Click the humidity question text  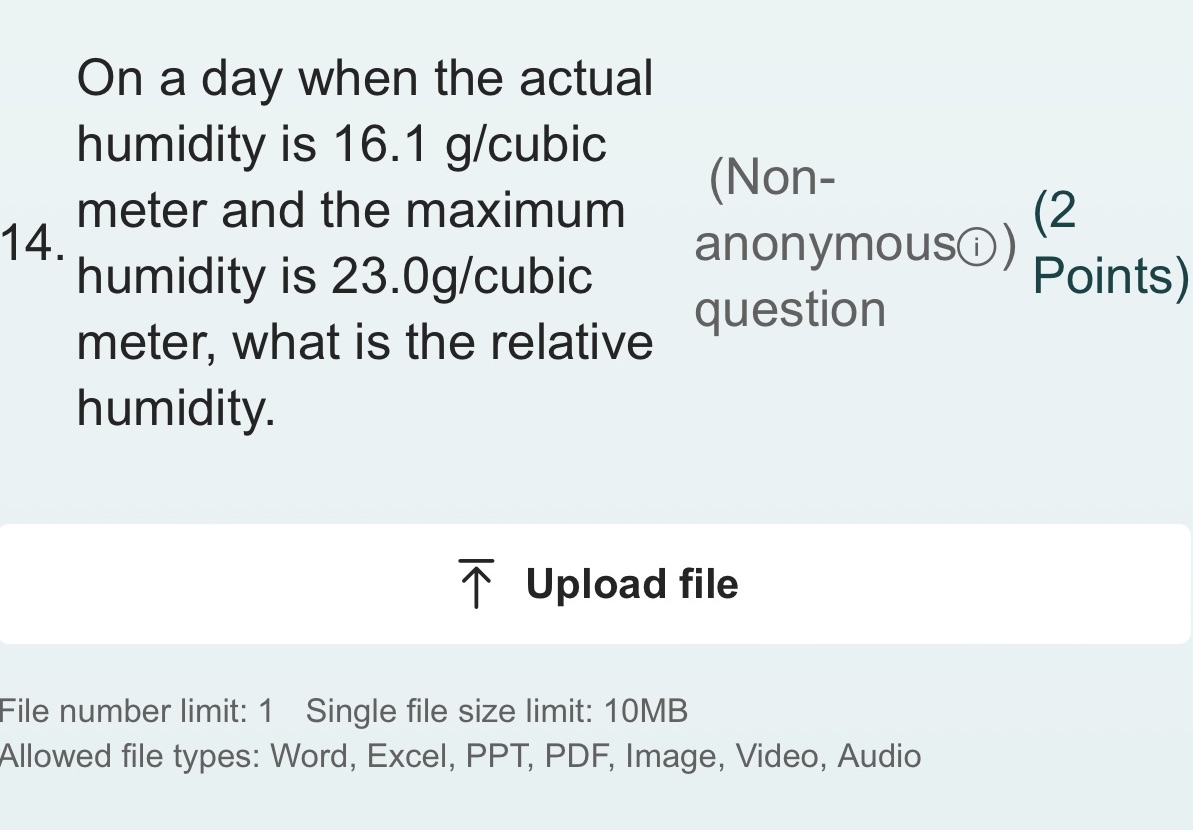click(x=365, y=242)
